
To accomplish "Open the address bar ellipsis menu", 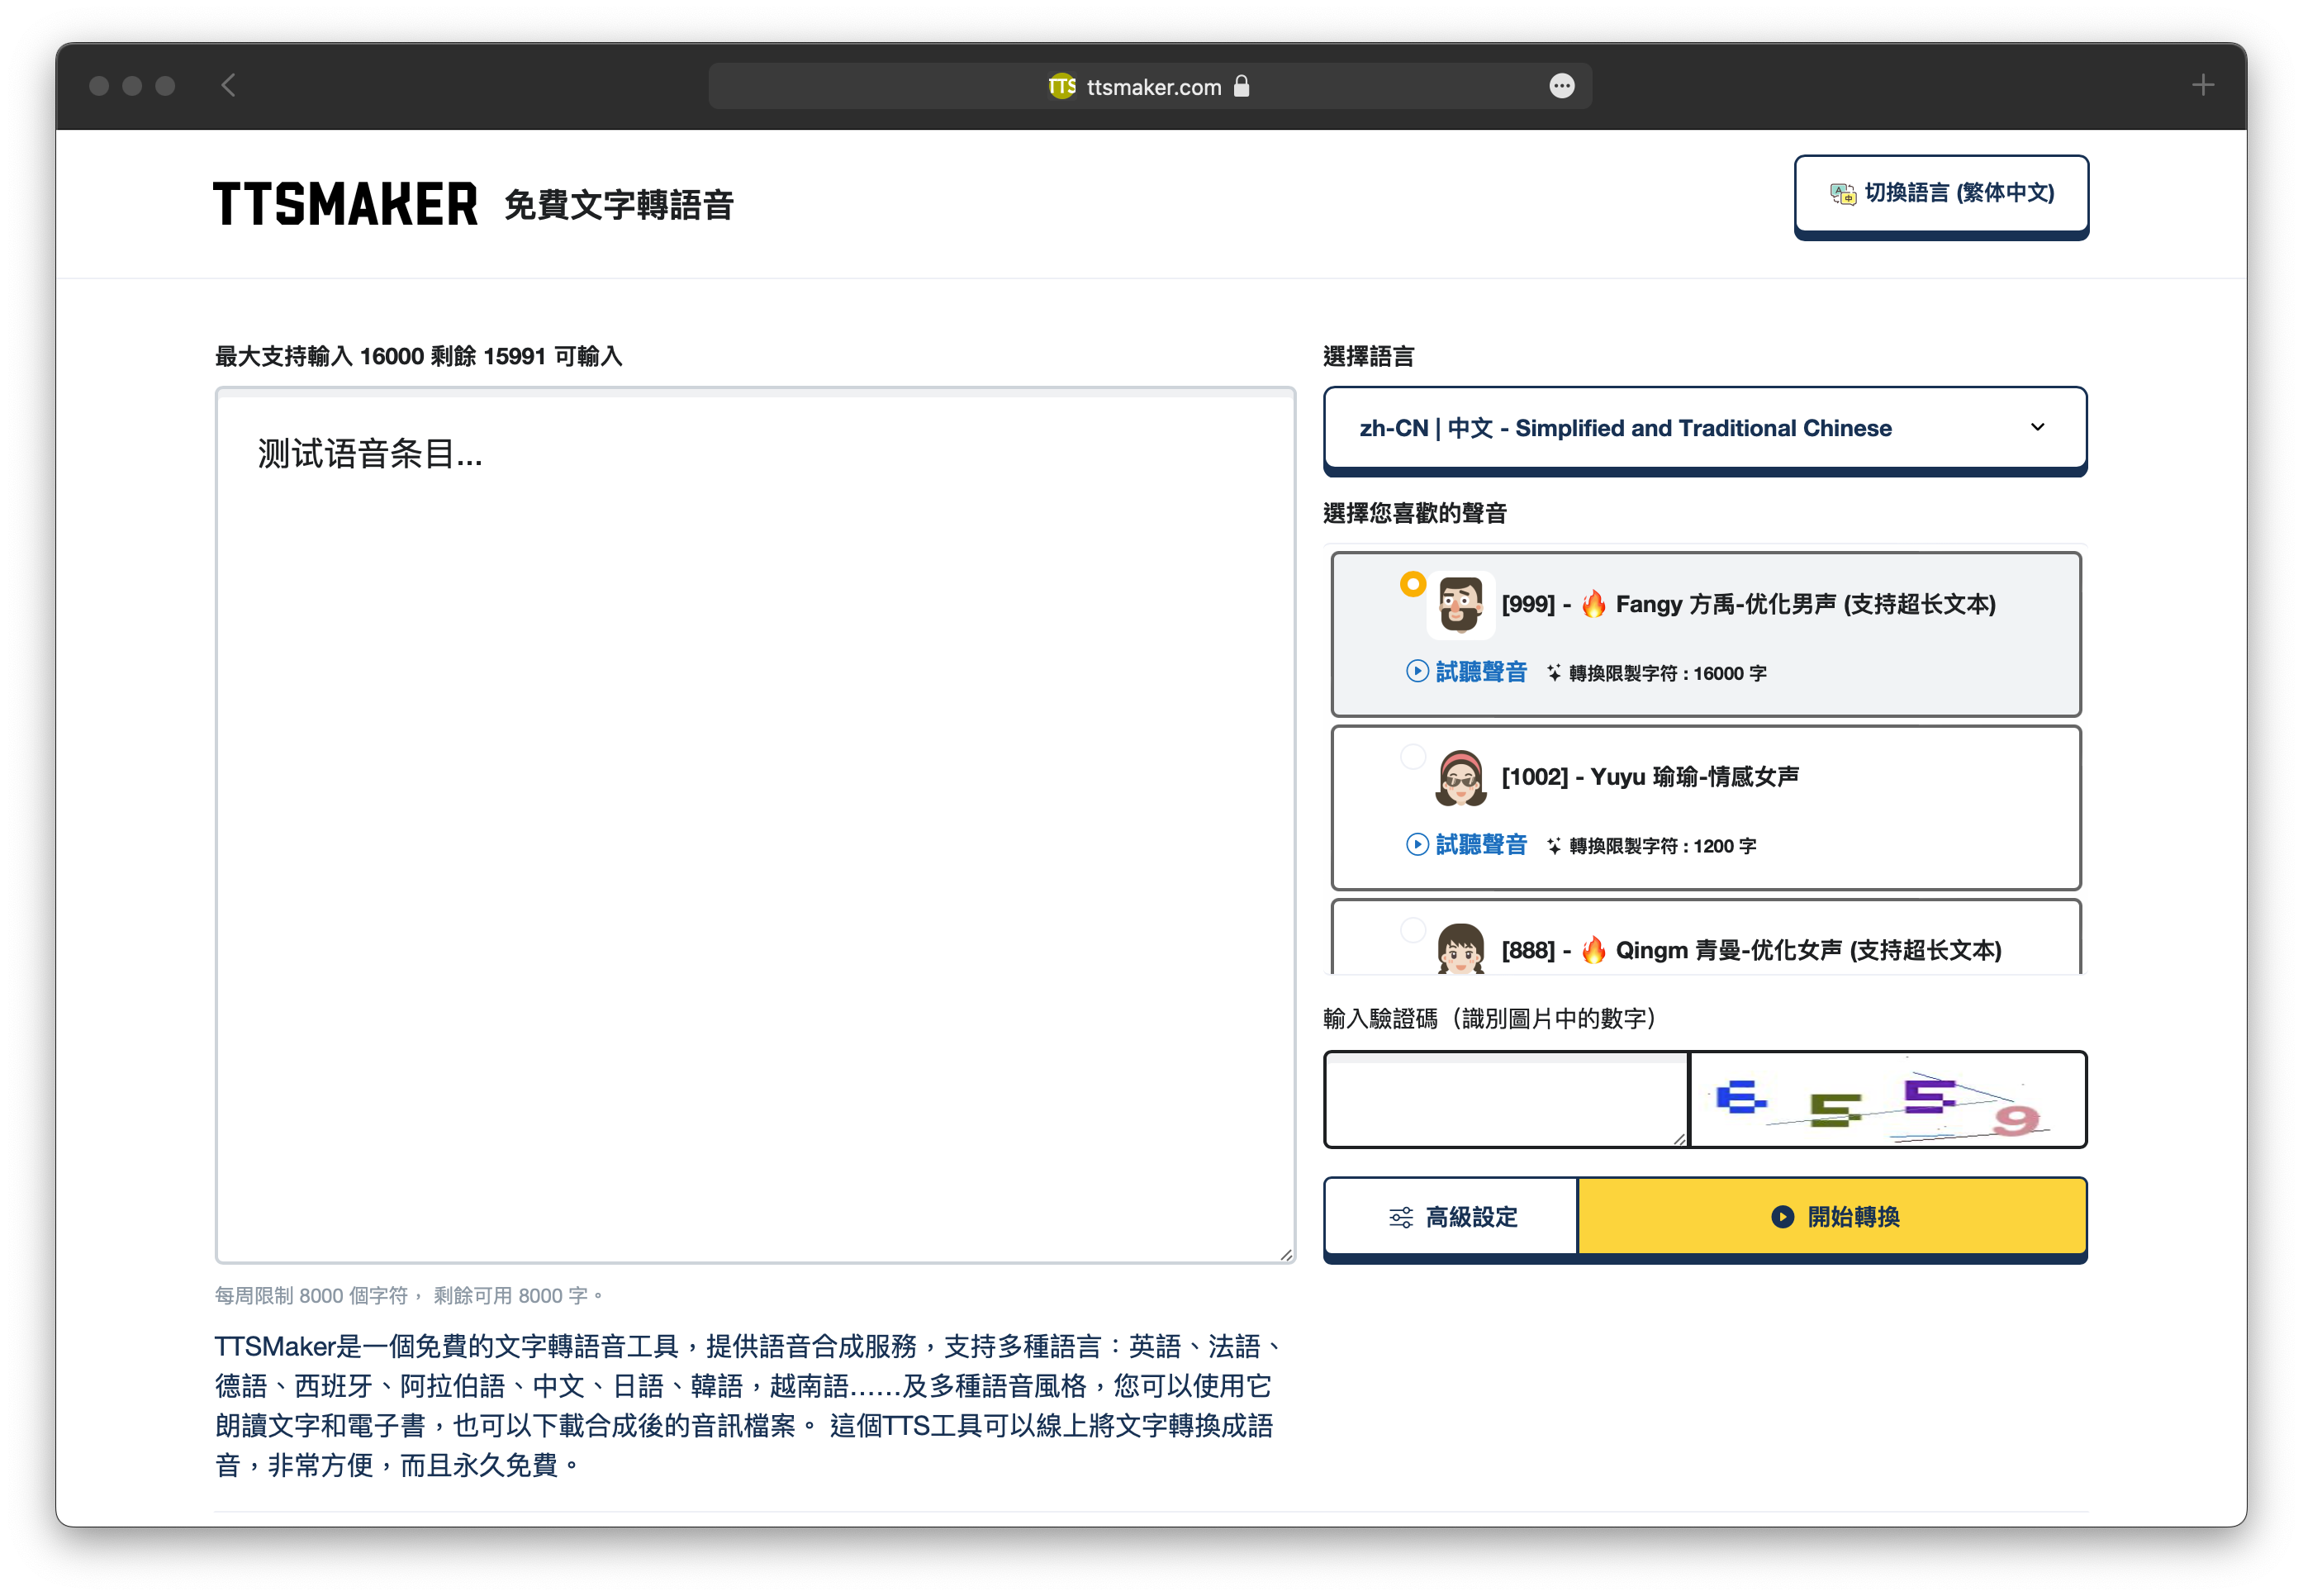I will pyautogui.click(x=1561, y=86).
